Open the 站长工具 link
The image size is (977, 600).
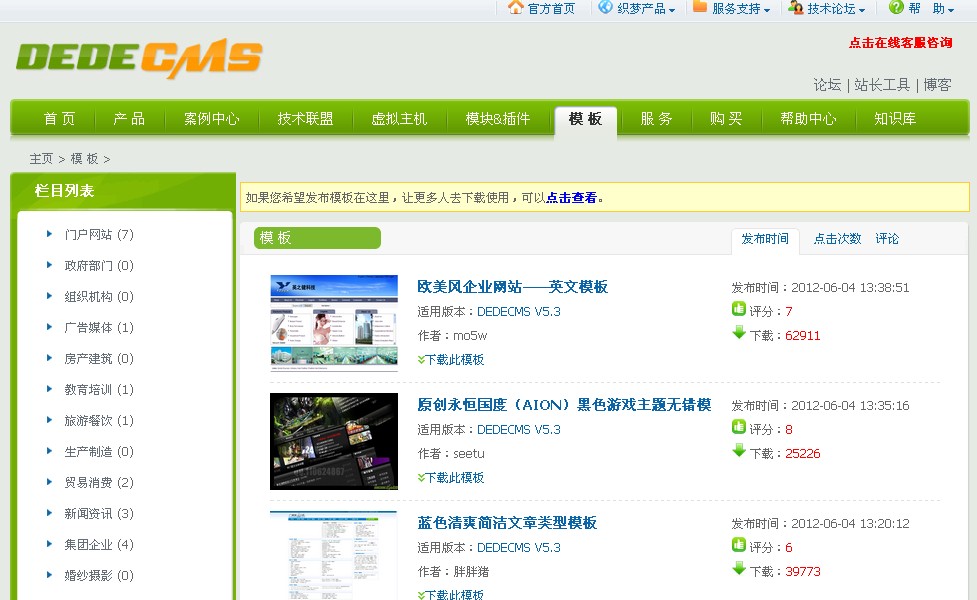[882, 85]
